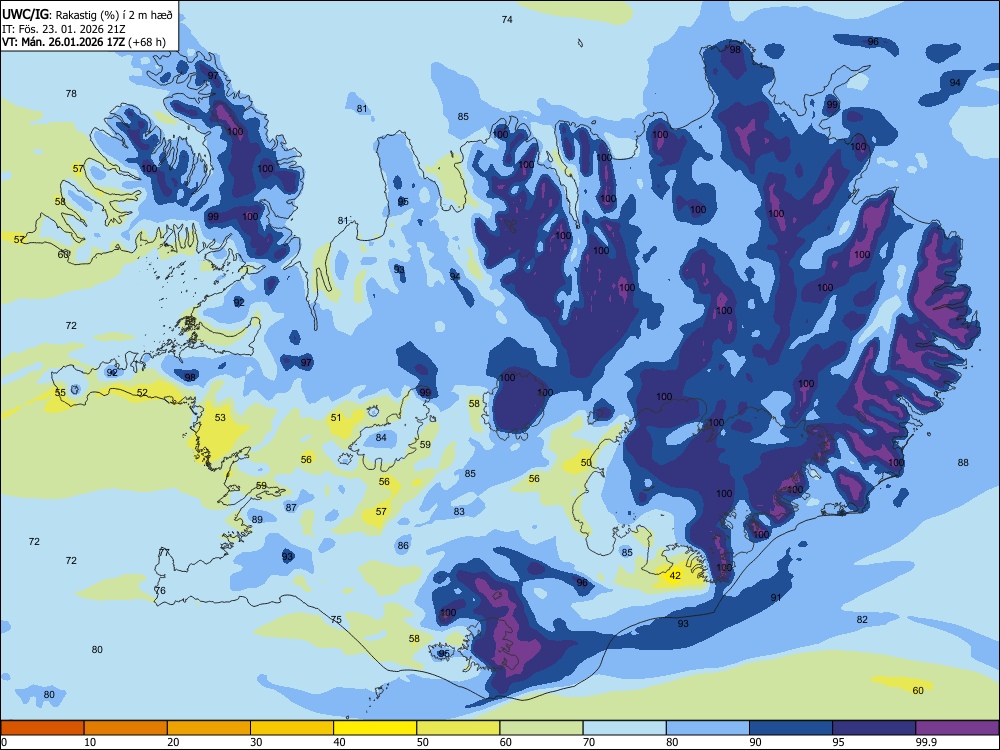Click the '51' humidity value

pos(336,418)
